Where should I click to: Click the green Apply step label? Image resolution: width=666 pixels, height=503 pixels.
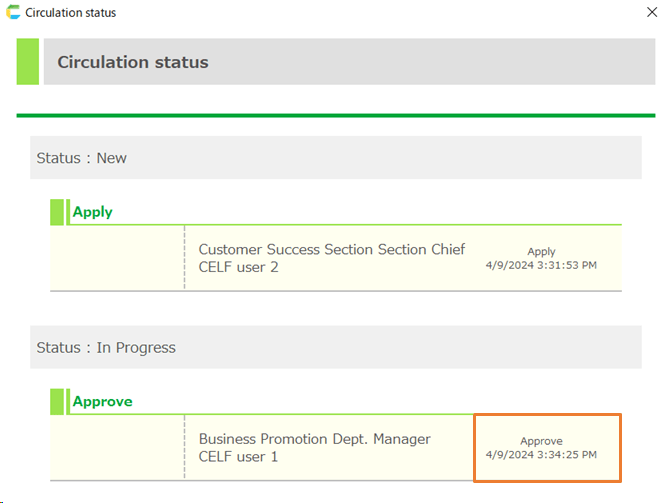pyautogui.click(x=93, y=212)
